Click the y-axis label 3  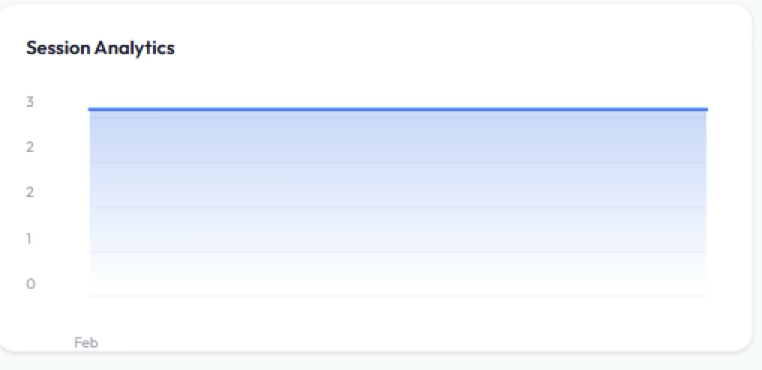click(x=30, y=102)
